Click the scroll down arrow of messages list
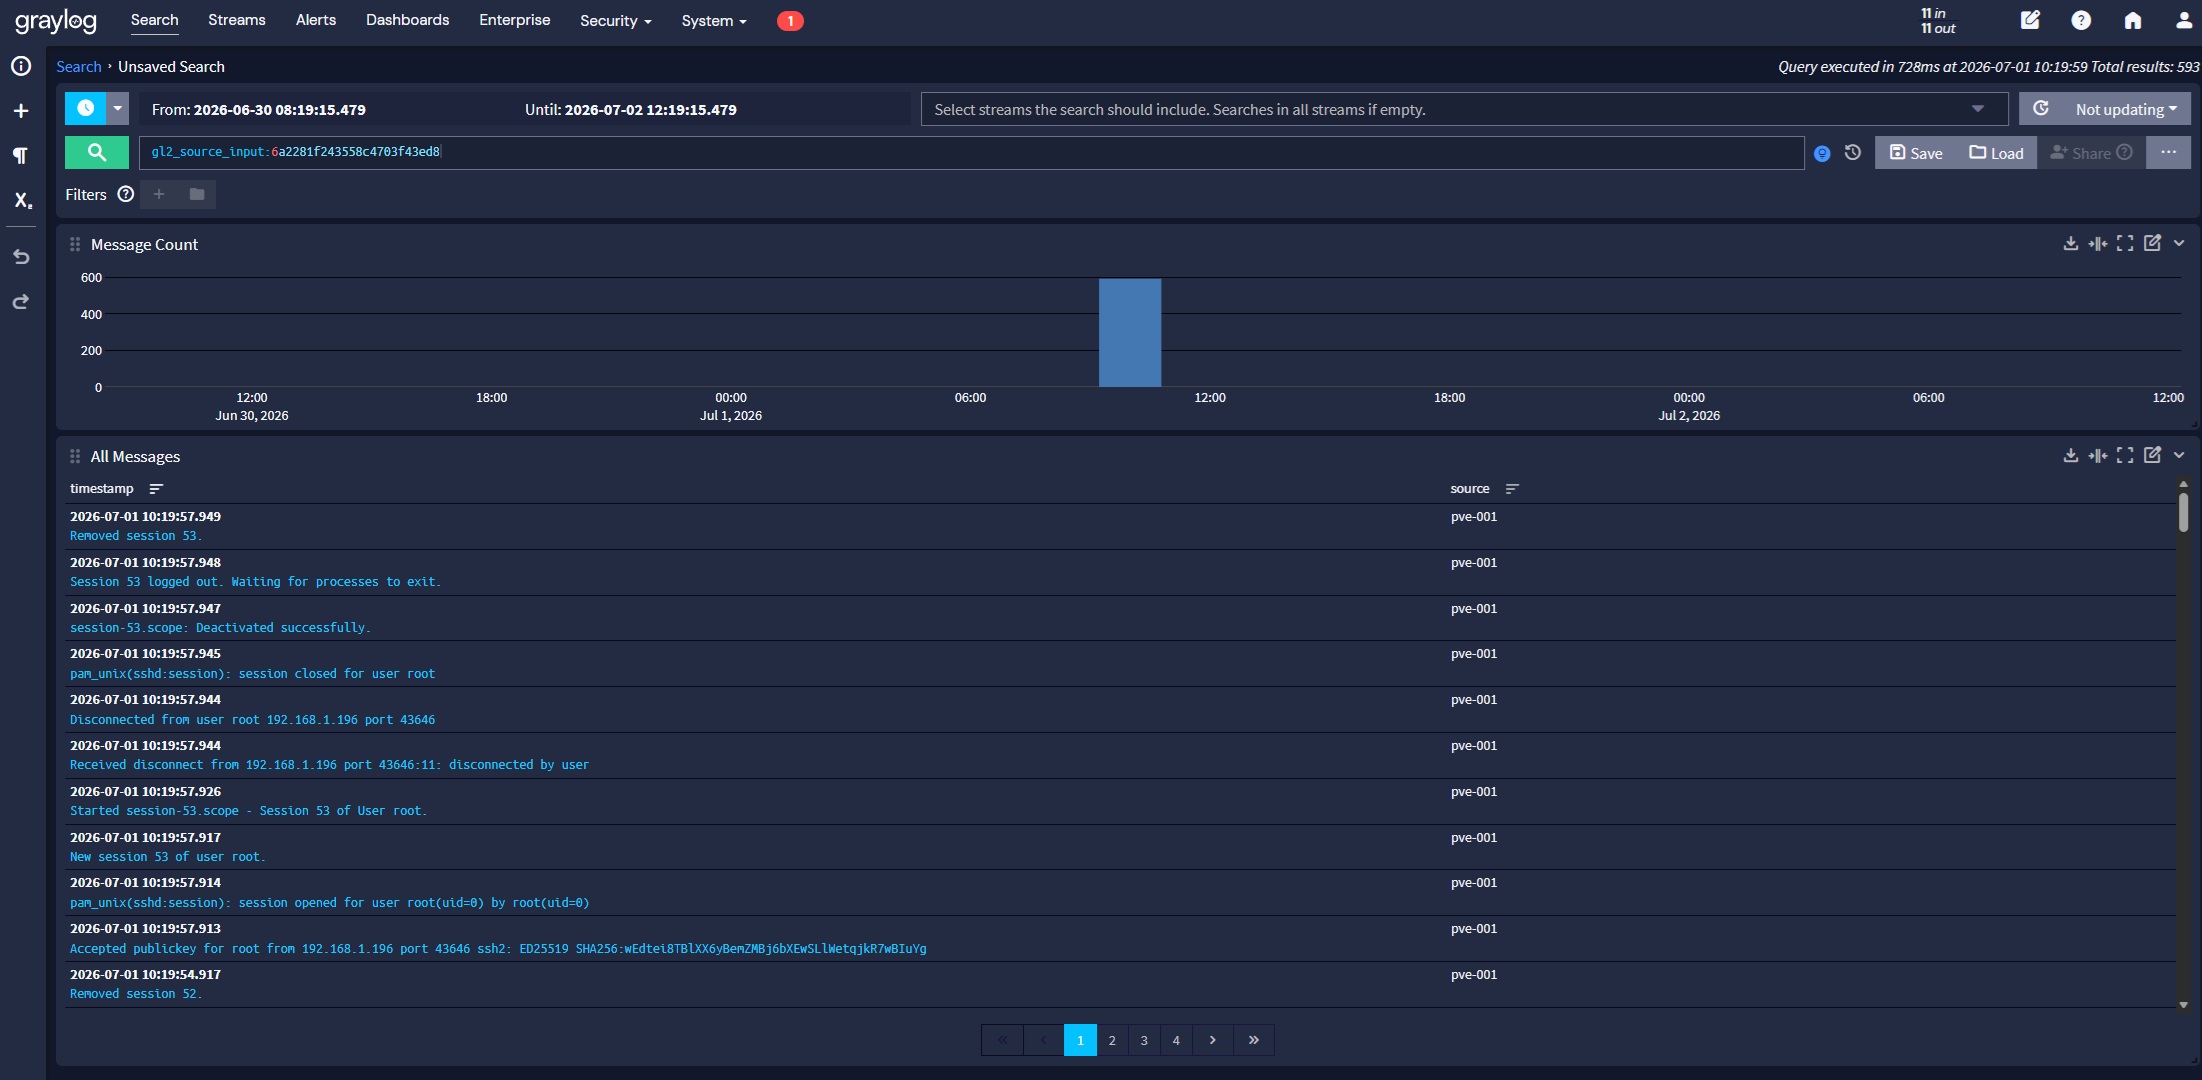 click(2183, 1005)
